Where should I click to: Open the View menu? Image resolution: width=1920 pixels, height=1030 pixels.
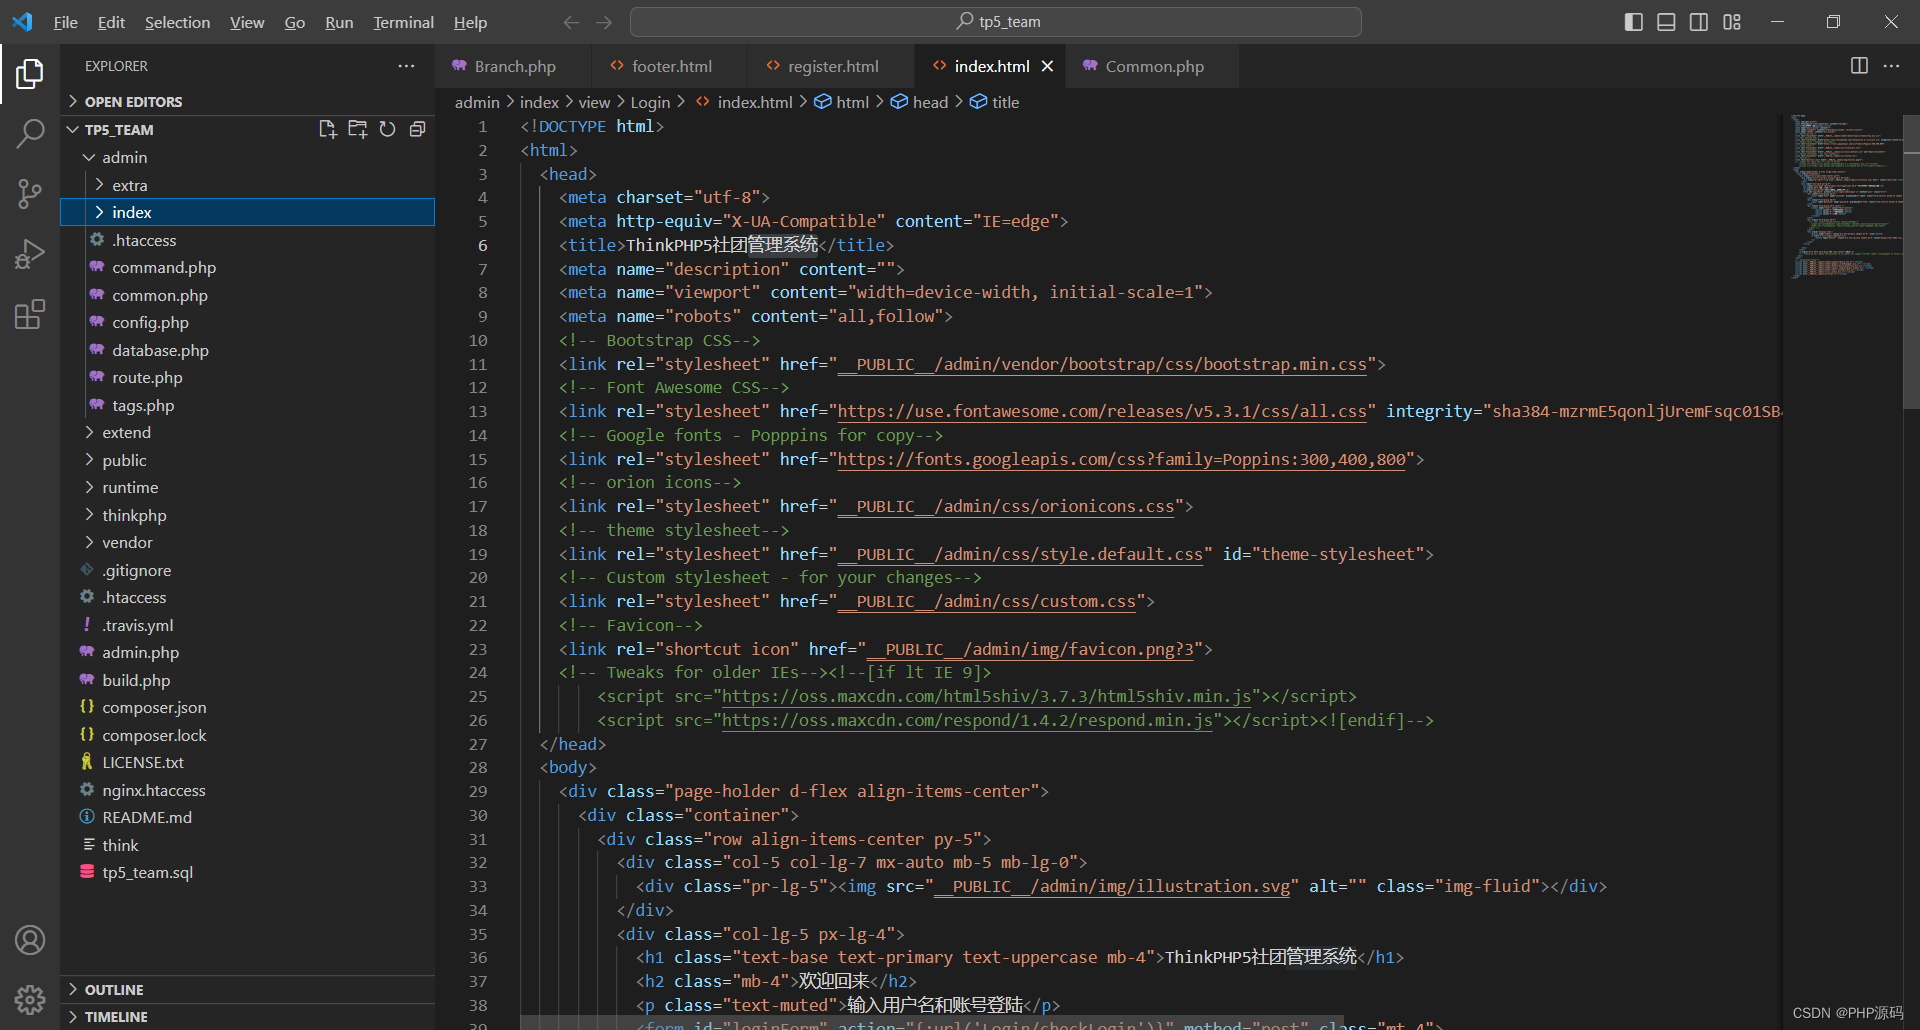[247, 22]
